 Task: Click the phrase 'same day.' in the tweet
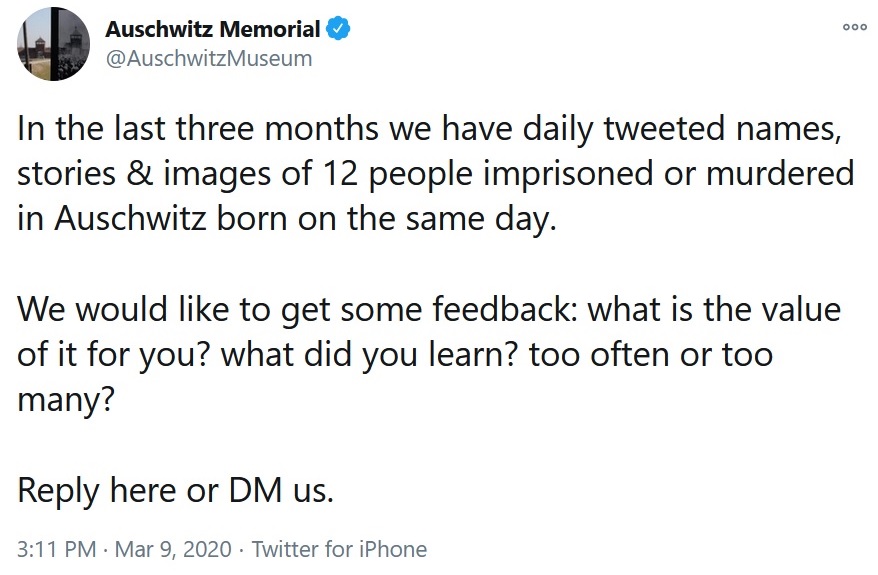(481, 219)
